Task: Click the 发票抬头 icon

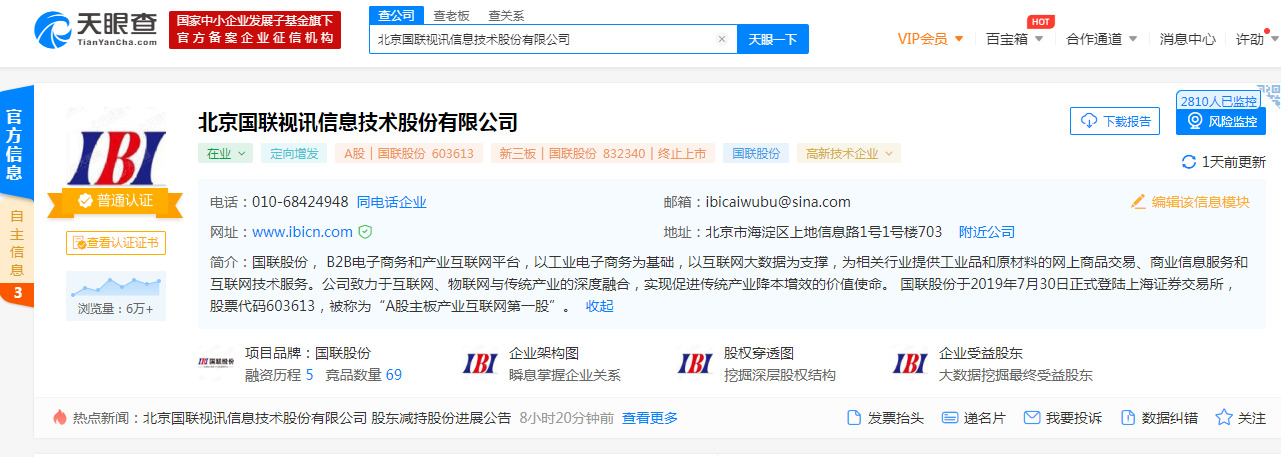Action: tap(854, 418)
